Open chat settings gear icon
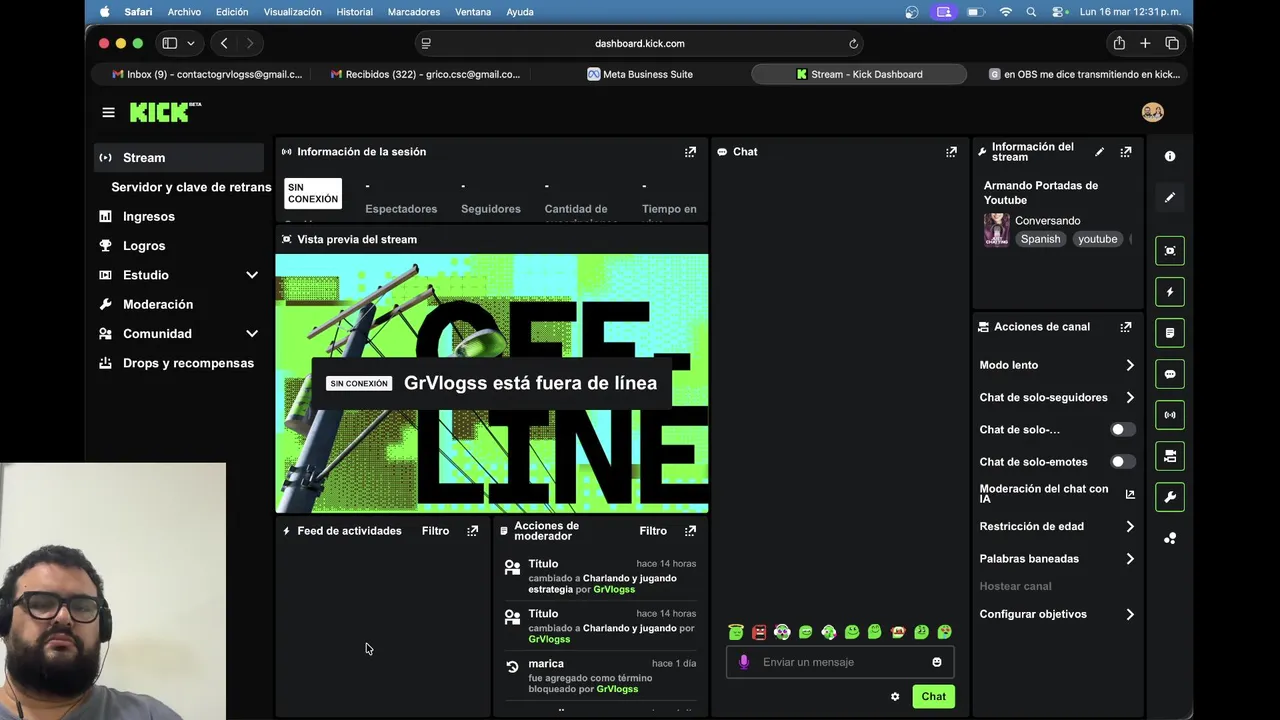The width and height of the screenshot is (1280, 720). [x=895, y=697]
